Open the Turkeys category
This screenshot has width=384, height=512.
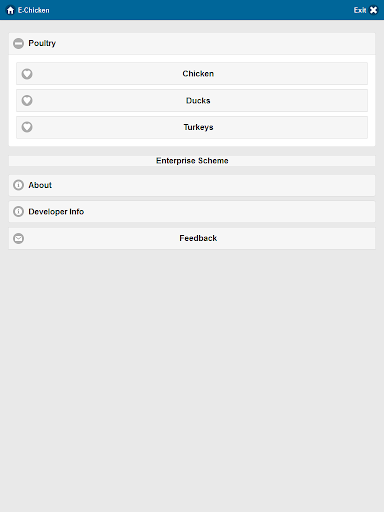point(192,127)
